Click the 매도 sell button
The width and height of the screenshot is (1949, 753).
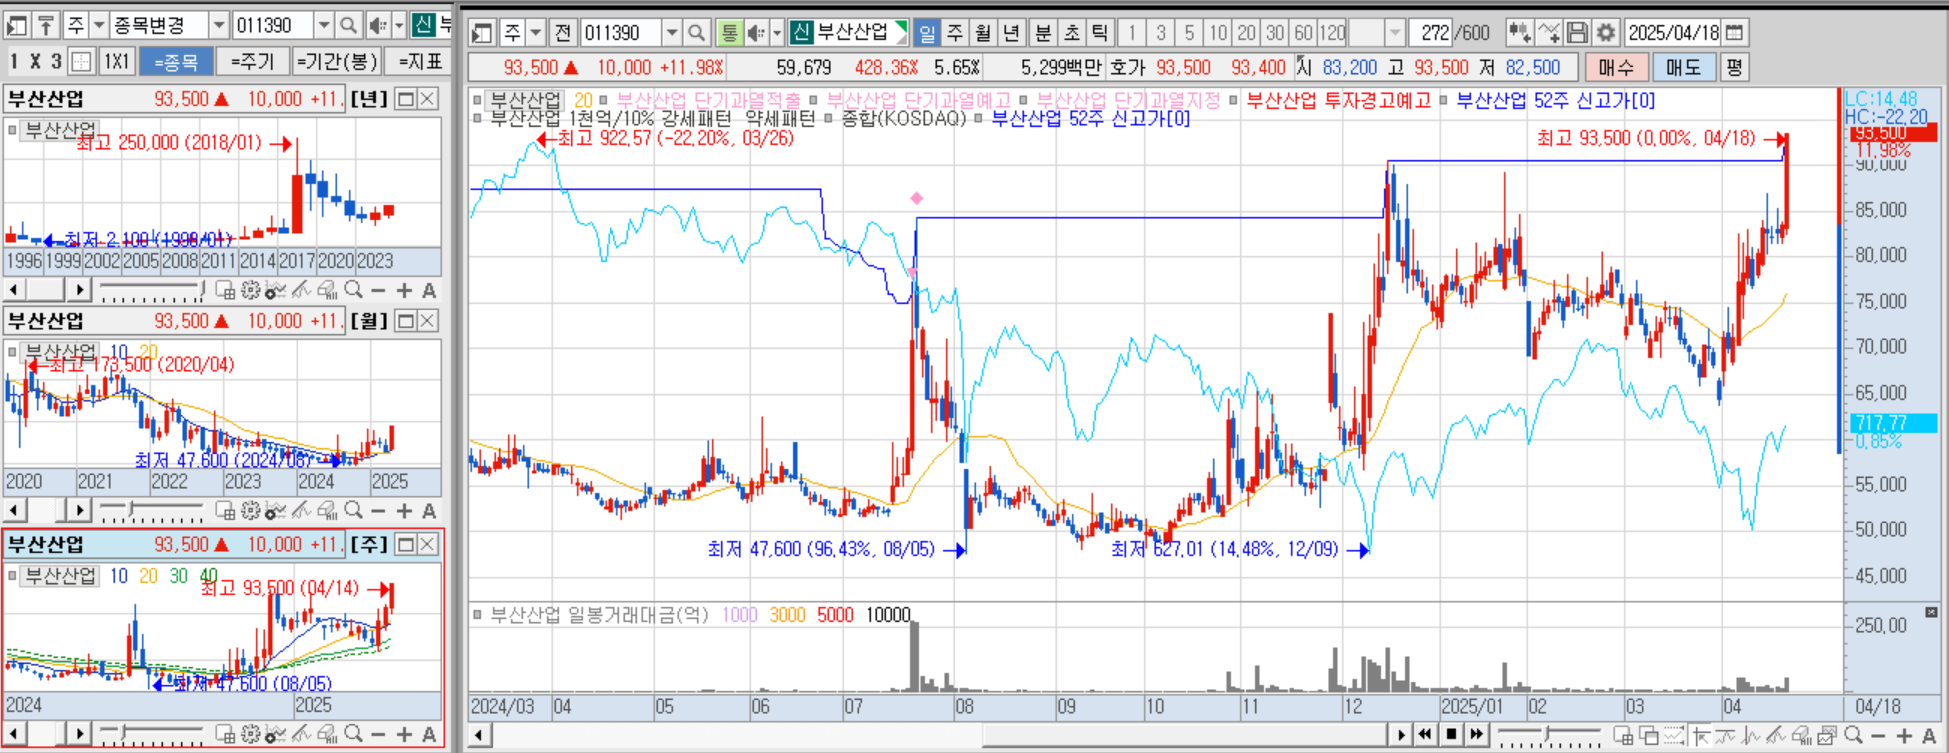click(x=1683, y=68)
